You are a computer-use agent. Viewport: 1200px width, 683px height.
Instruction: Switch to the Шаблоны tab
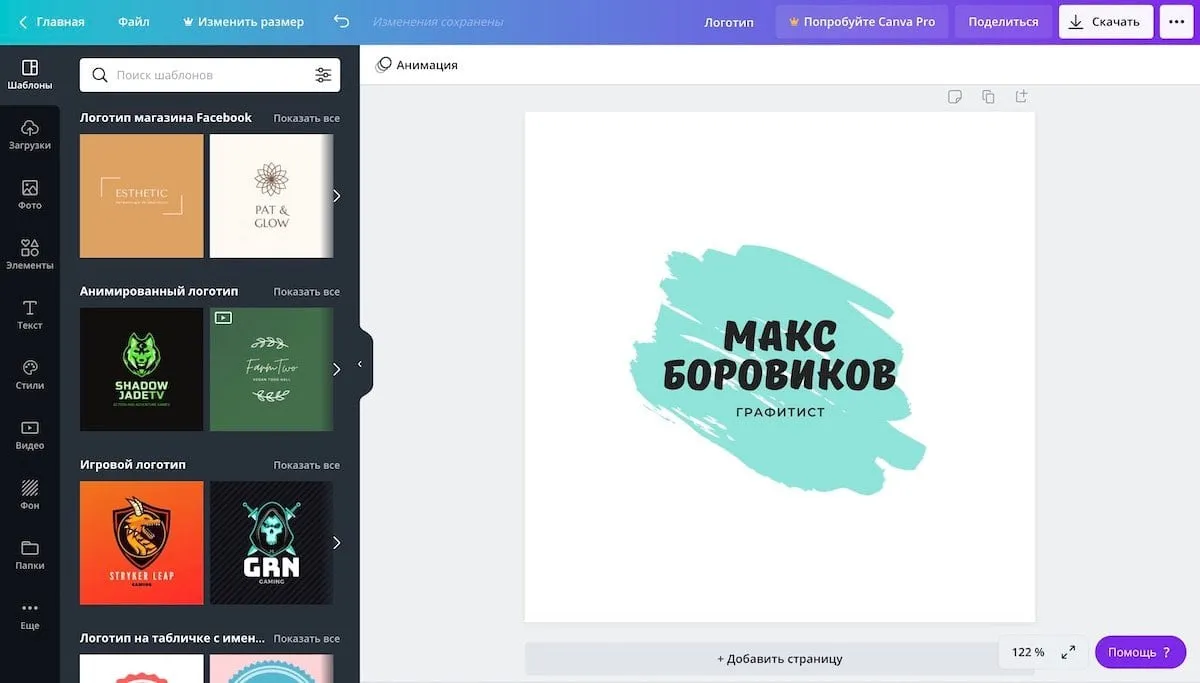tap(30, 74)
